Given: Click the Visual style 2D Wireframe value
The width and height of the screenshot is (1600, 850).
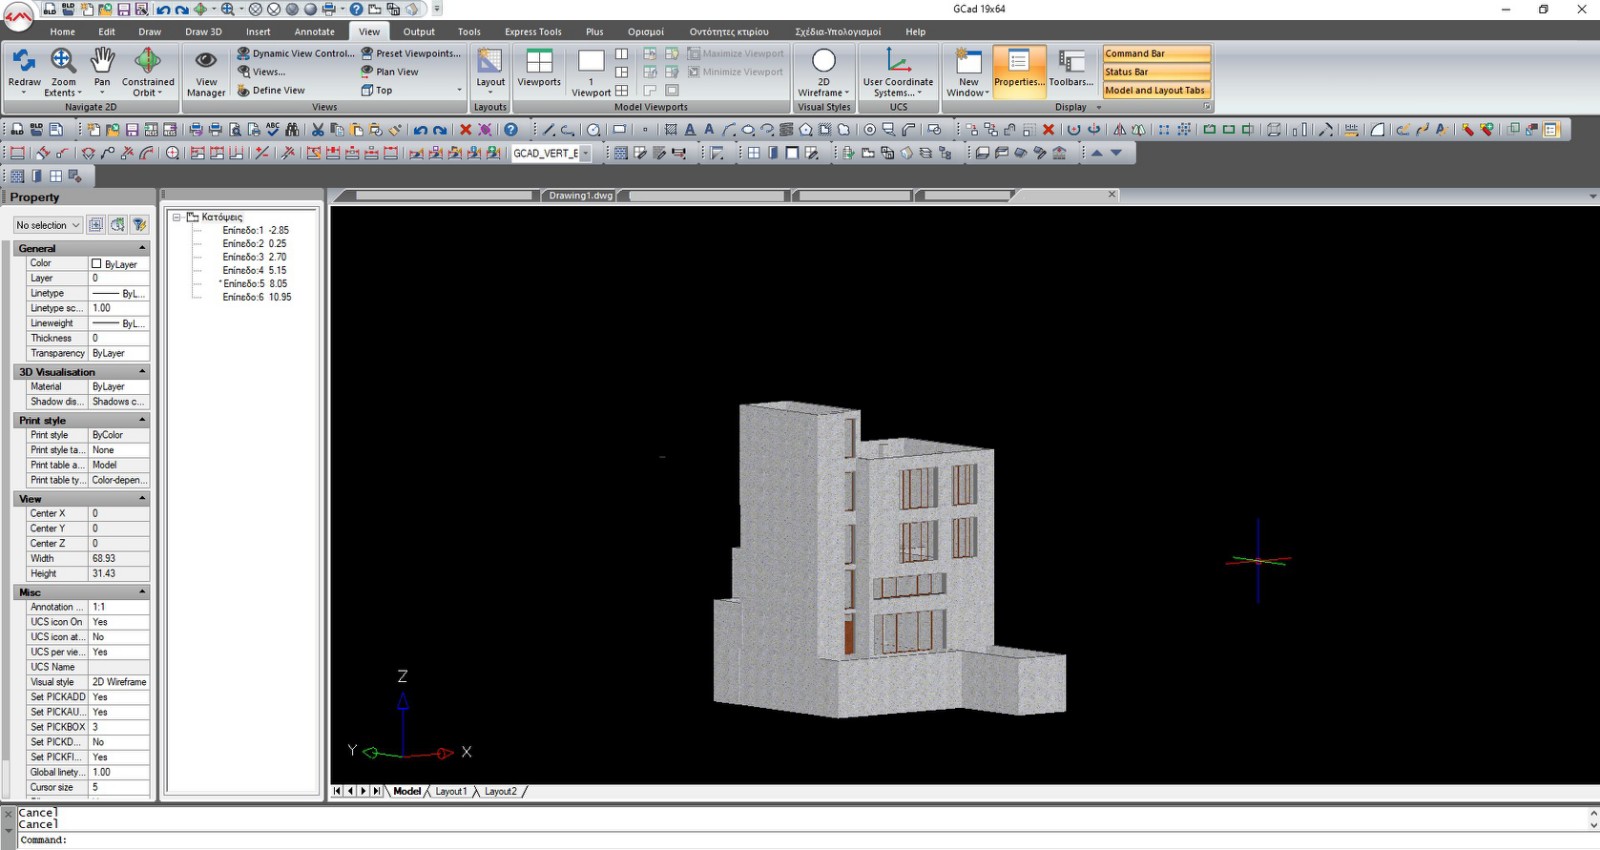Looking at the screenshot, I should tap(119, 682).
